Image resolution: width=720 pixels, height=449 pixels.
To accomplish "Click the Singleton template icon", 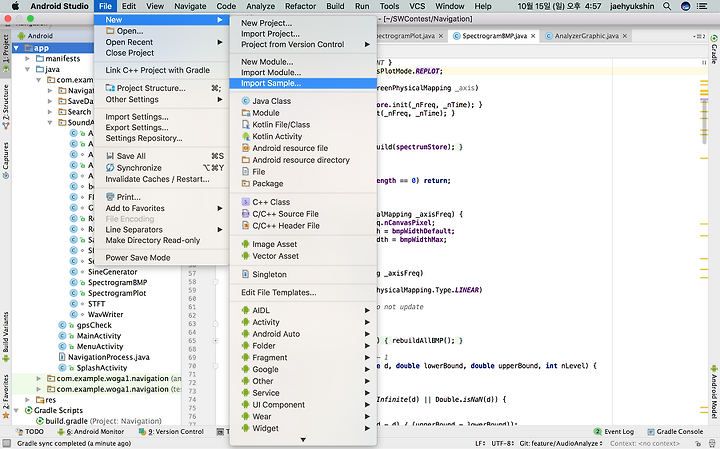I will pyautogui.click(x=246, y=275).
